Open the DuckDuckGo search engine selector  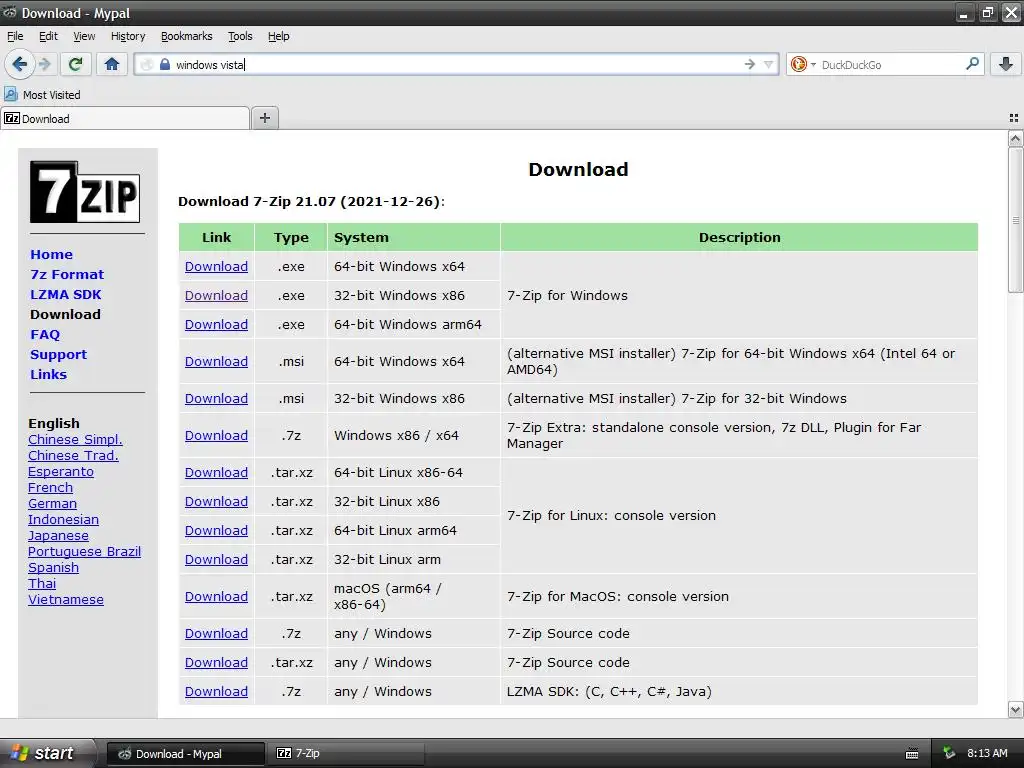803,64
